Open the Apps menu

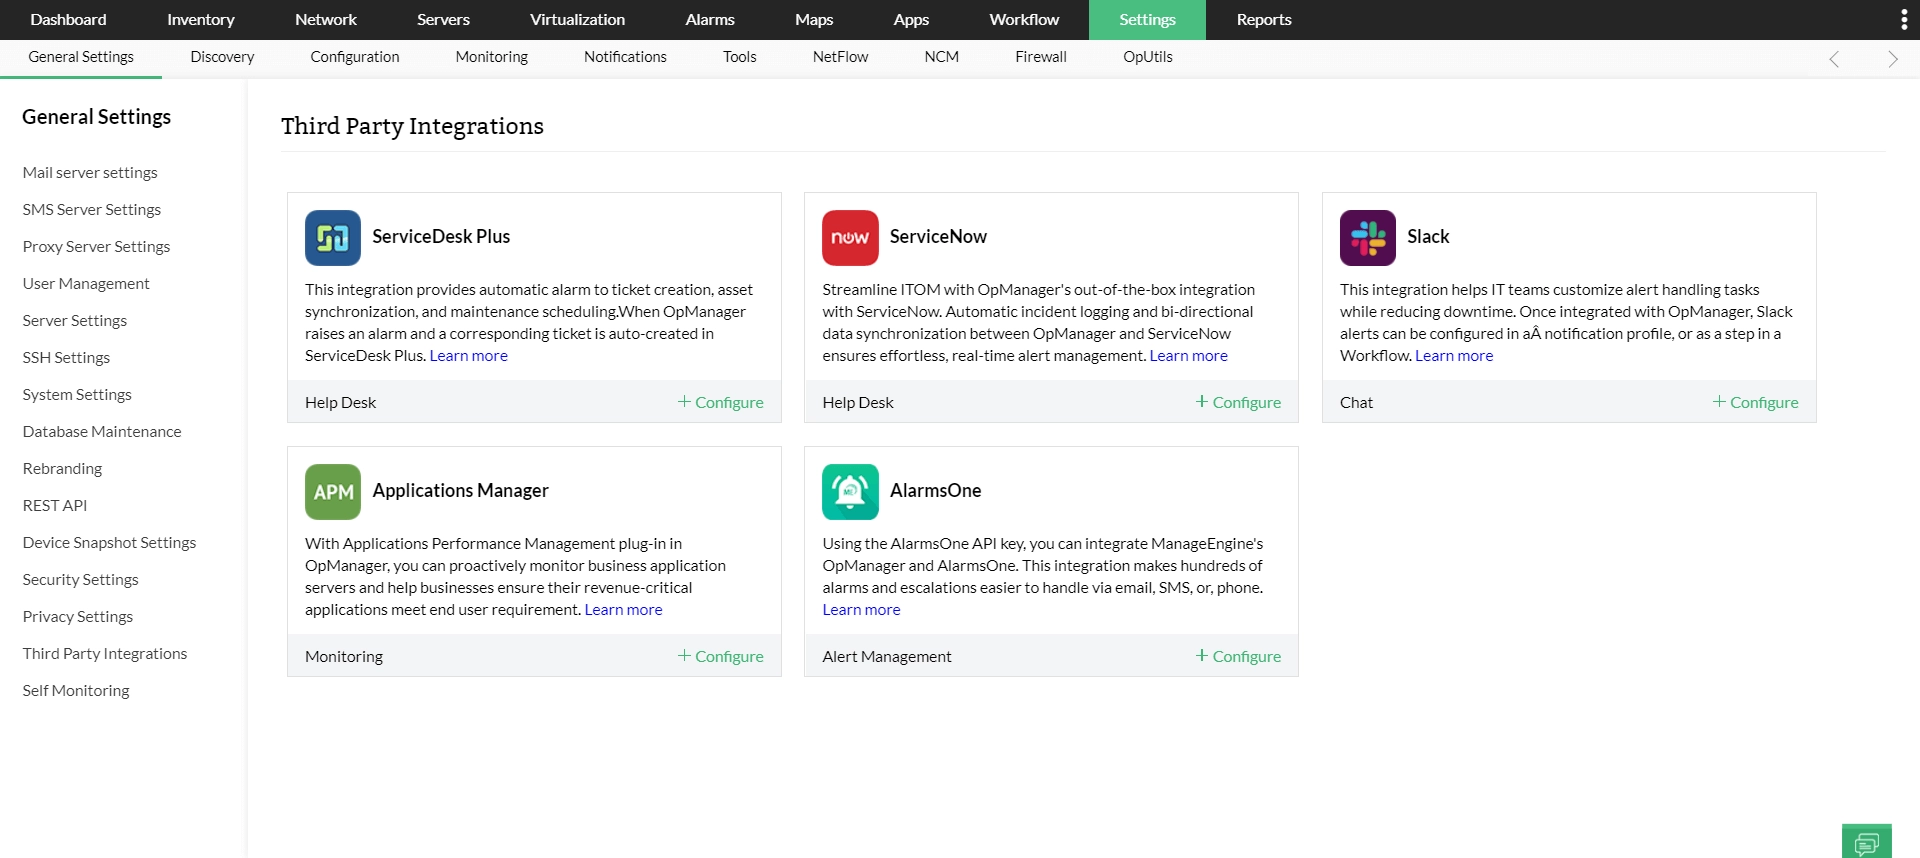(911, 20)
